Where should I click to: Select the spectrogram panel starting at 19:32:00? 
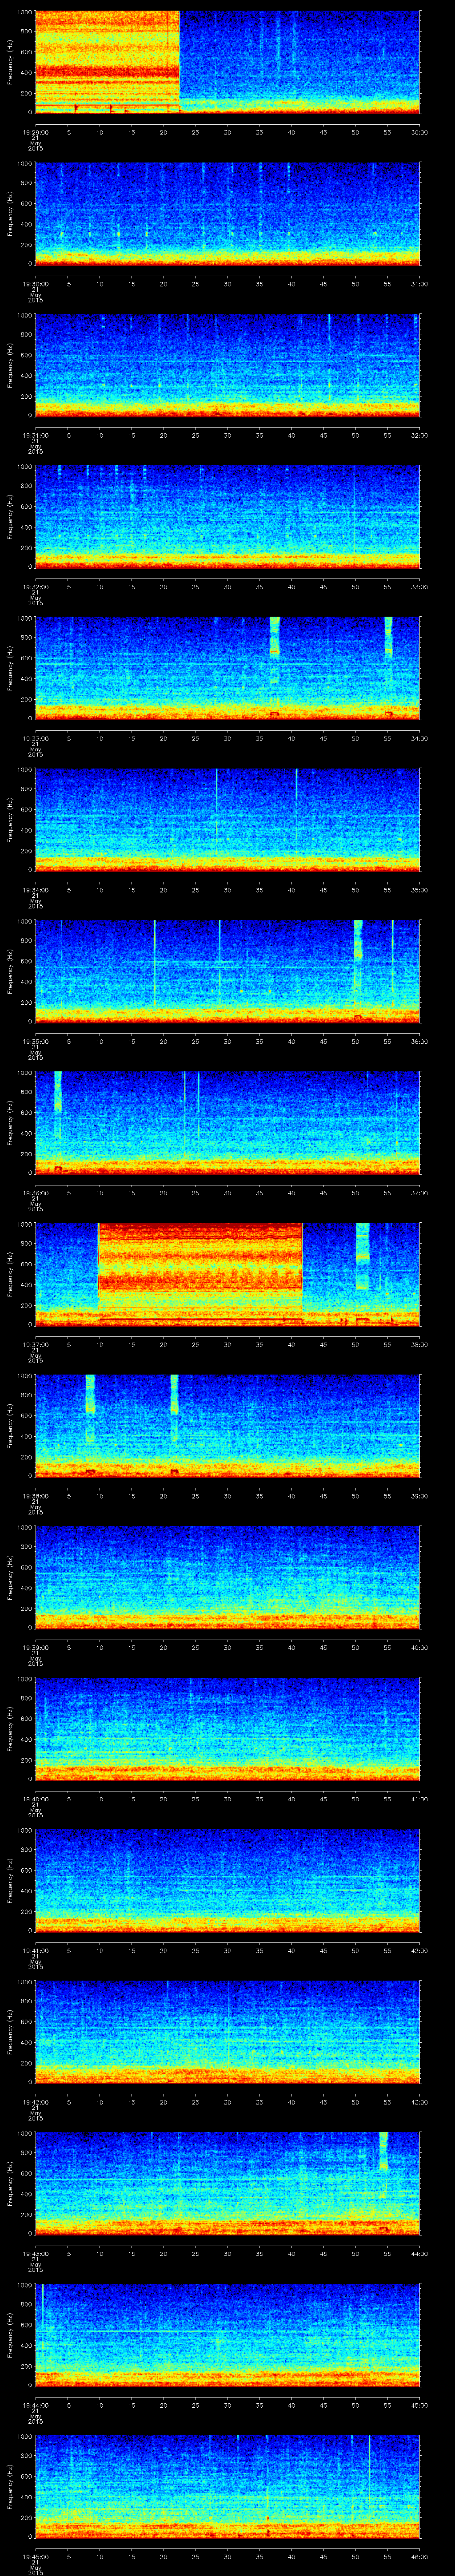(227, 516)
